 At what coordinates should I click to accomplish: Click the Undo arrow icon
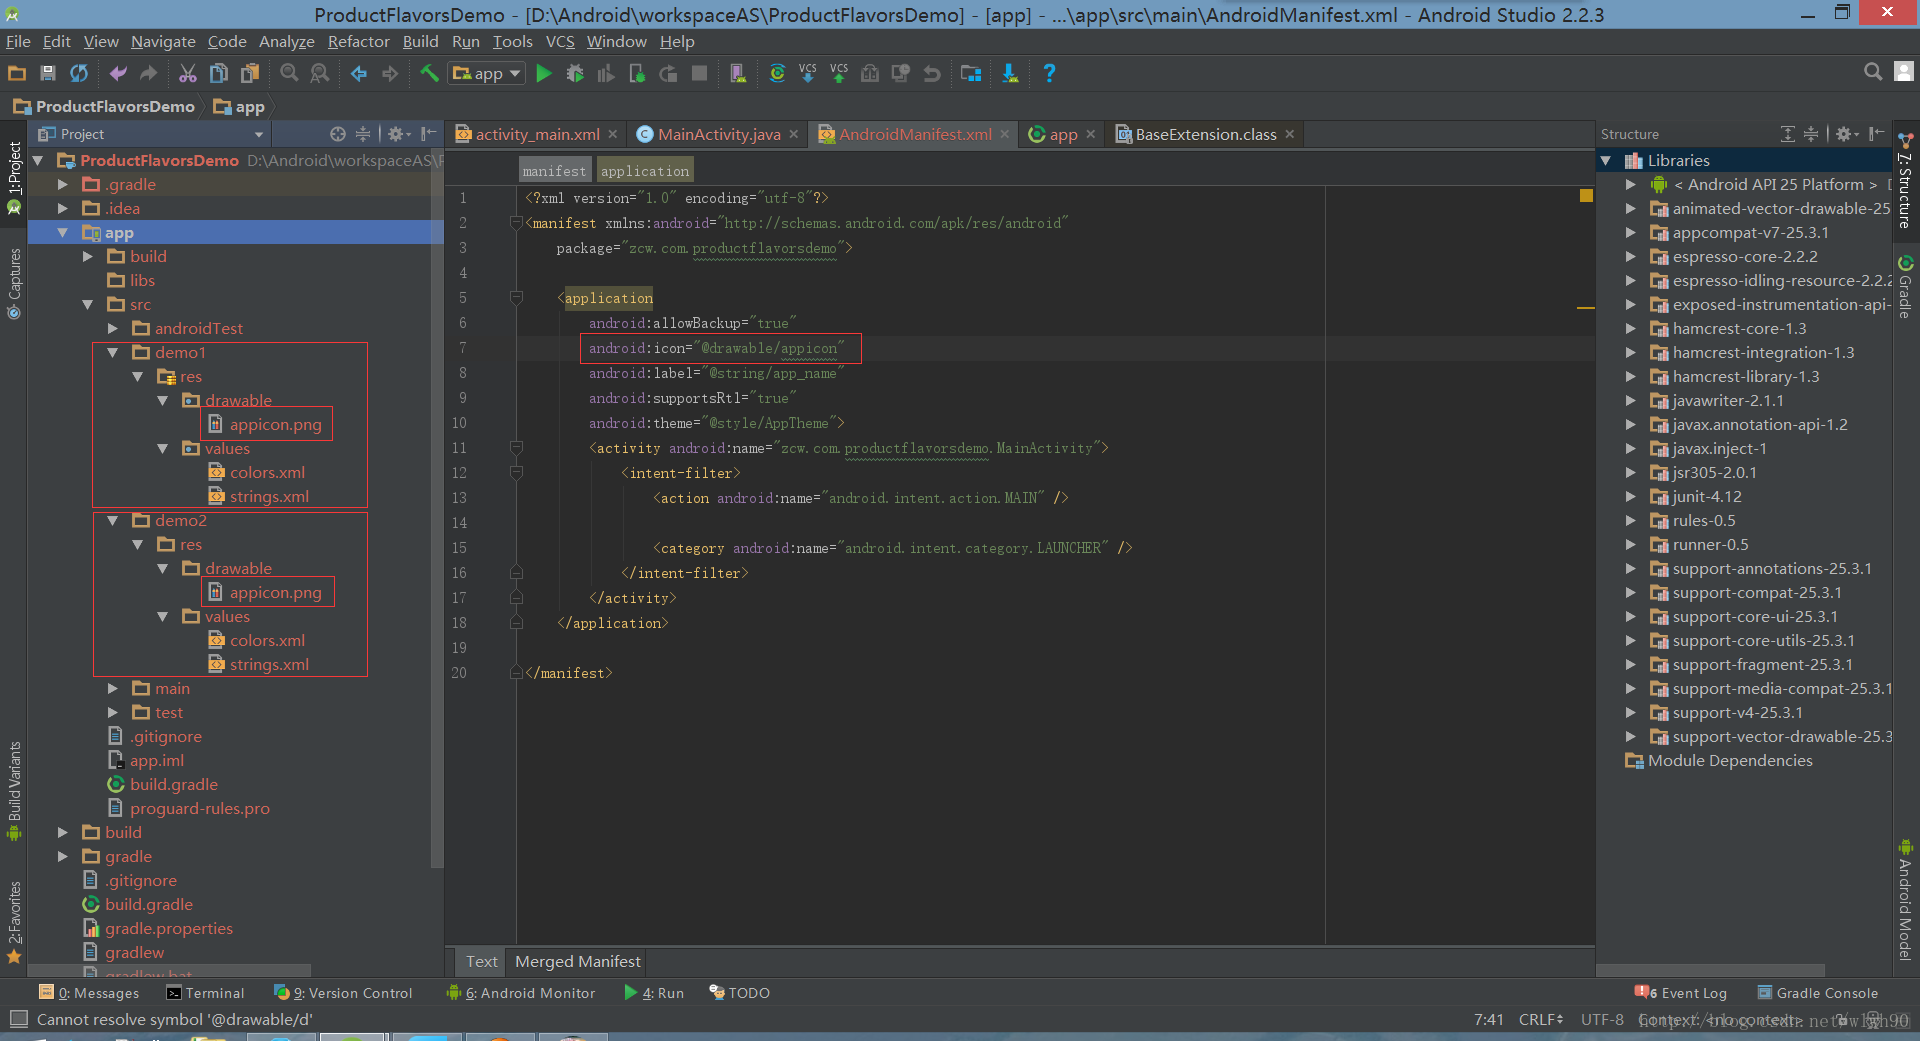click(x=118, y=73)
